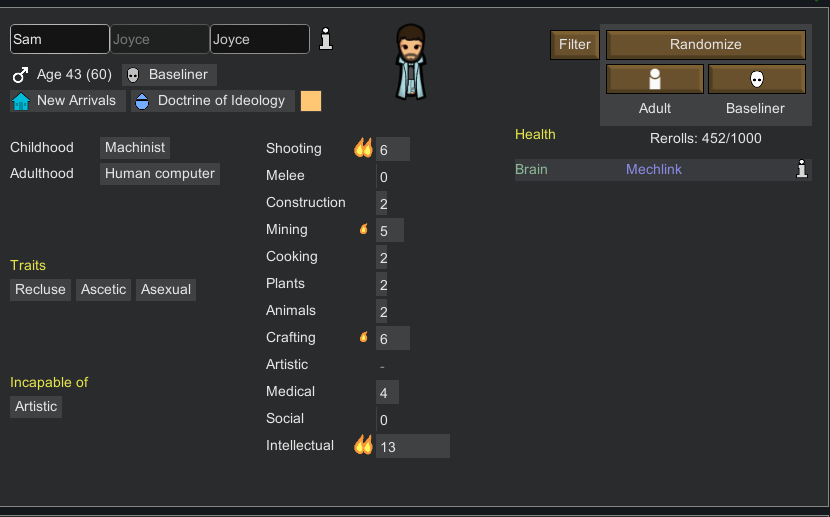Click the Randomize button
This screenshot has height=517, width=830.
pos(706,44)
